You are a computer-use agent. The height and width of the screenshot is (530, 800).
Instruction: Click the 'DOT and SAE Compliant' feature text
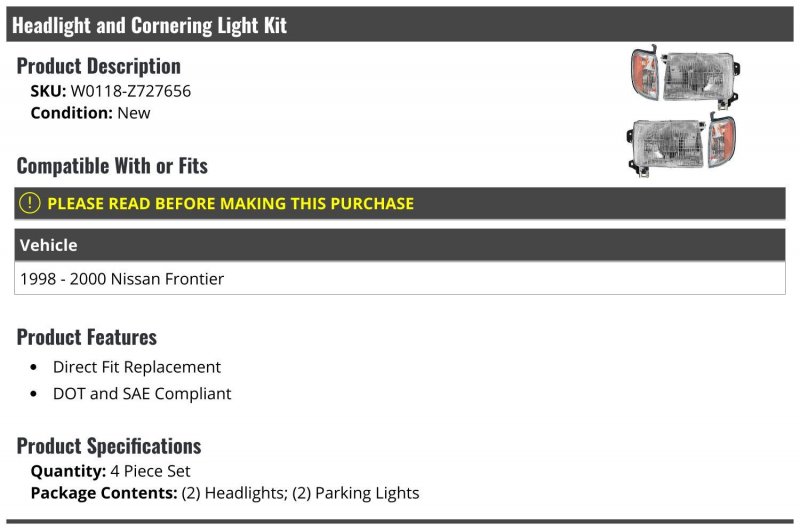tap(142, 394)
